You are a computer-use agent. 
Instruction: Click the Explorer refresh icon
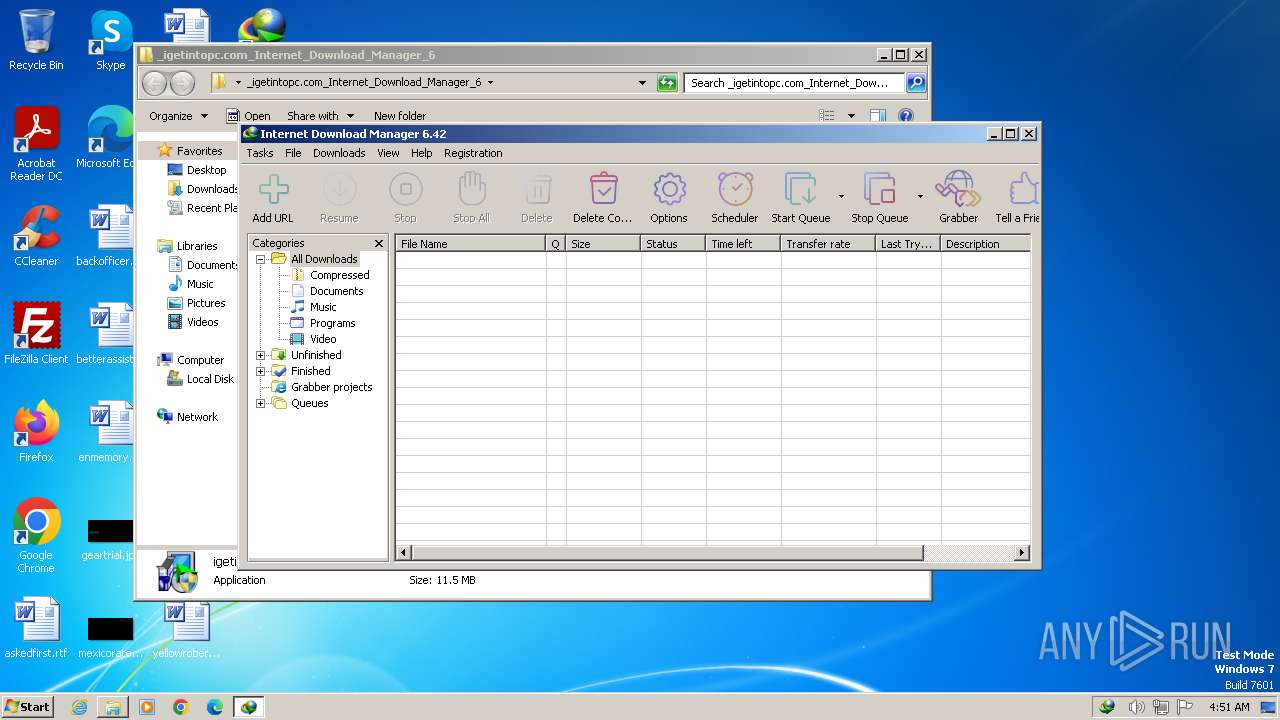[667, 83]
